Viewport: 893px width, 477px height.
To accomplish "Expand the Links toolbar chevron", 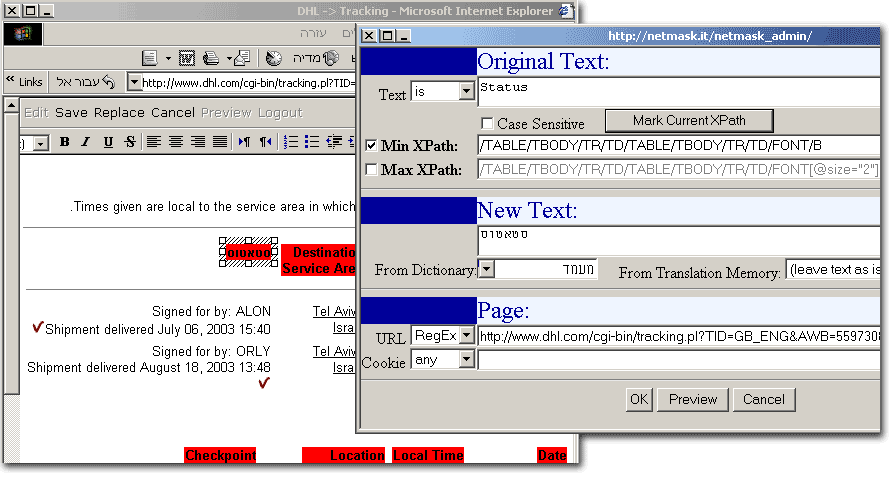I will pos(10,80).
